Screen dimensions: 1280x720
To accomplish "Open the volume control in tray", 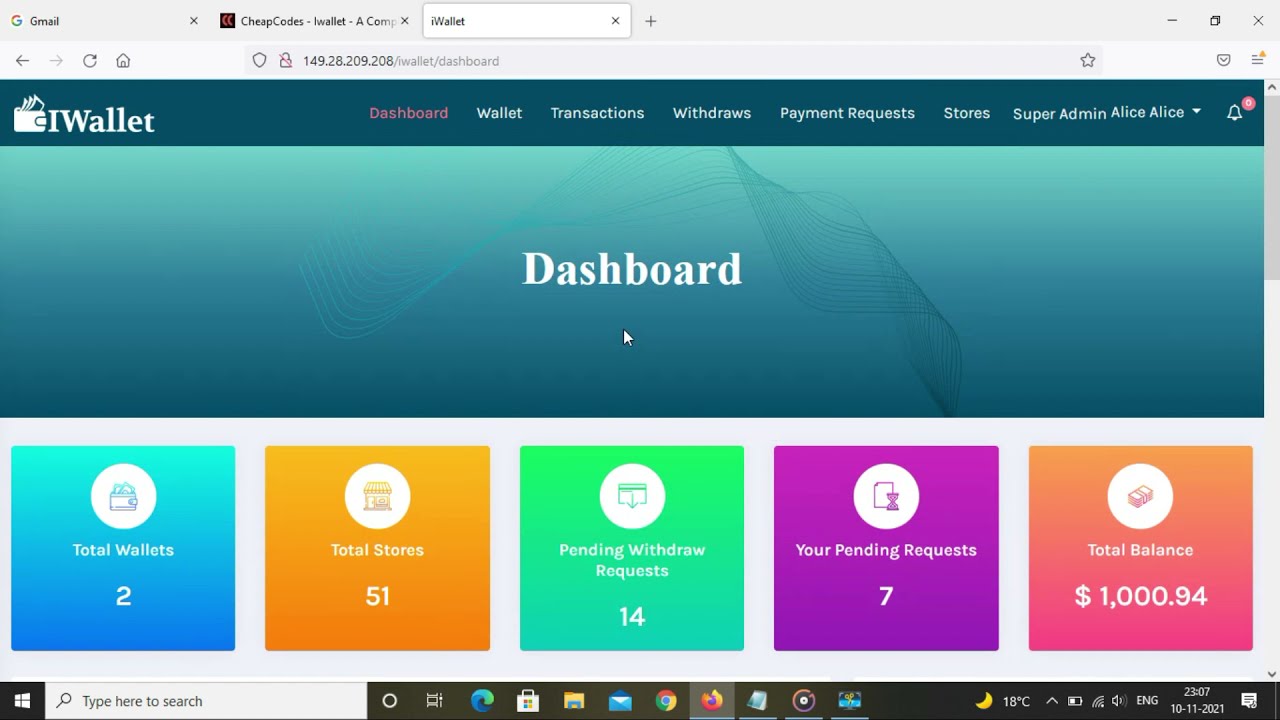I will (1119, 701).
